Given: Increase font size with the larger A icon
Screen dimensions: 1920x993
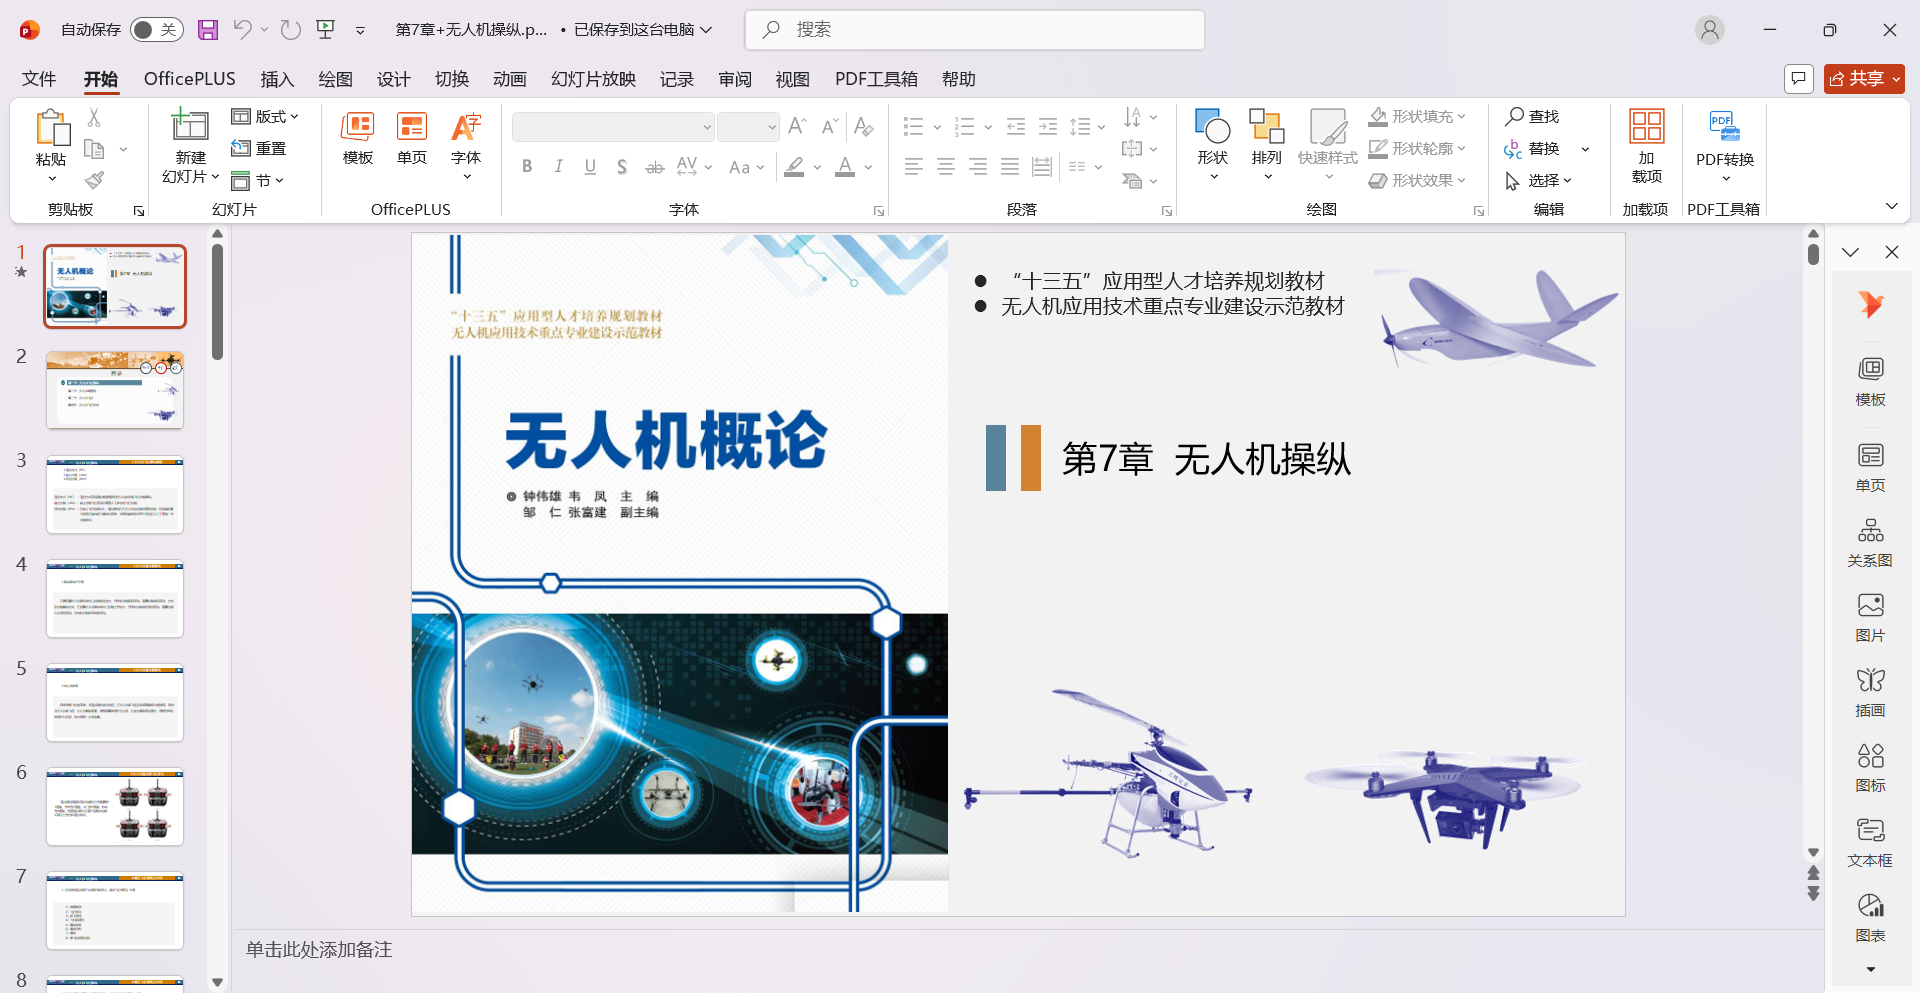Looking at the screenshot, I should click(797, 127).
